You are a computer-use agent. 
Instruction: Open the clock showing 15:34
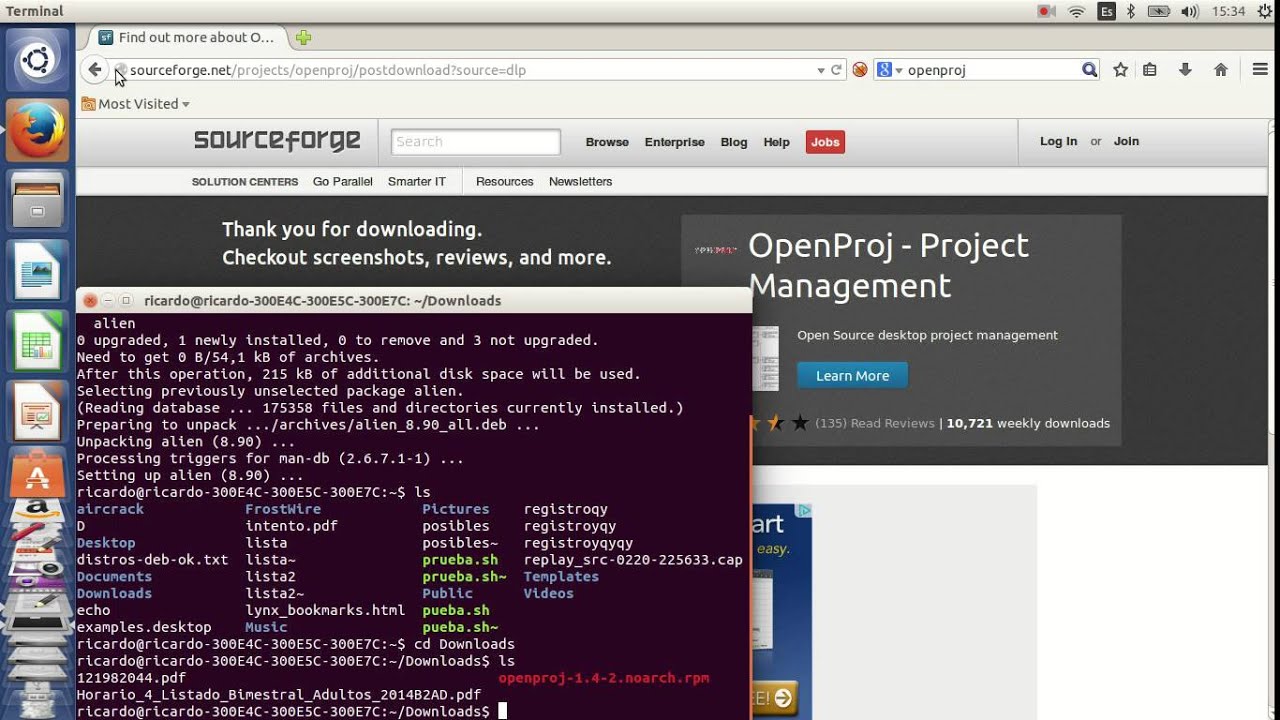tap(1228, 11)
